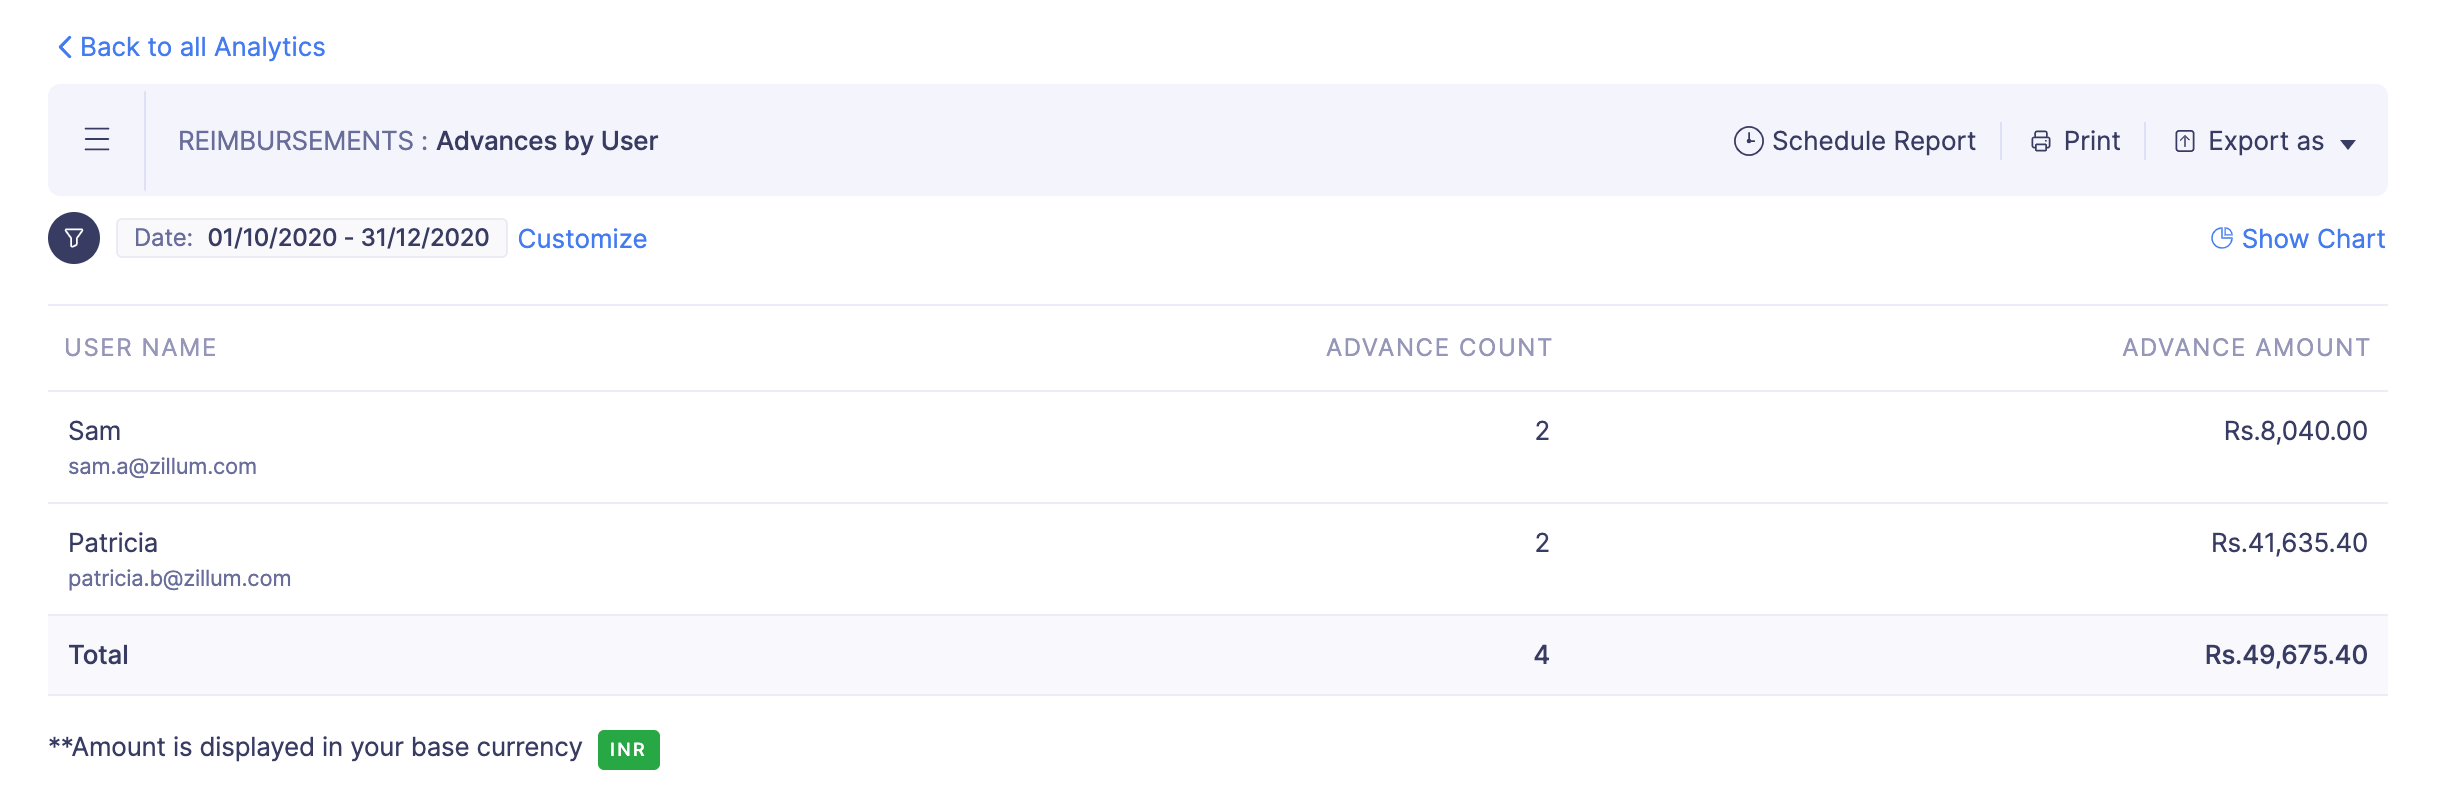This screenshot has height=810, width=2442.
Task: Click the Schedule Report clock icon
Action: click(x=1748, y=141)
